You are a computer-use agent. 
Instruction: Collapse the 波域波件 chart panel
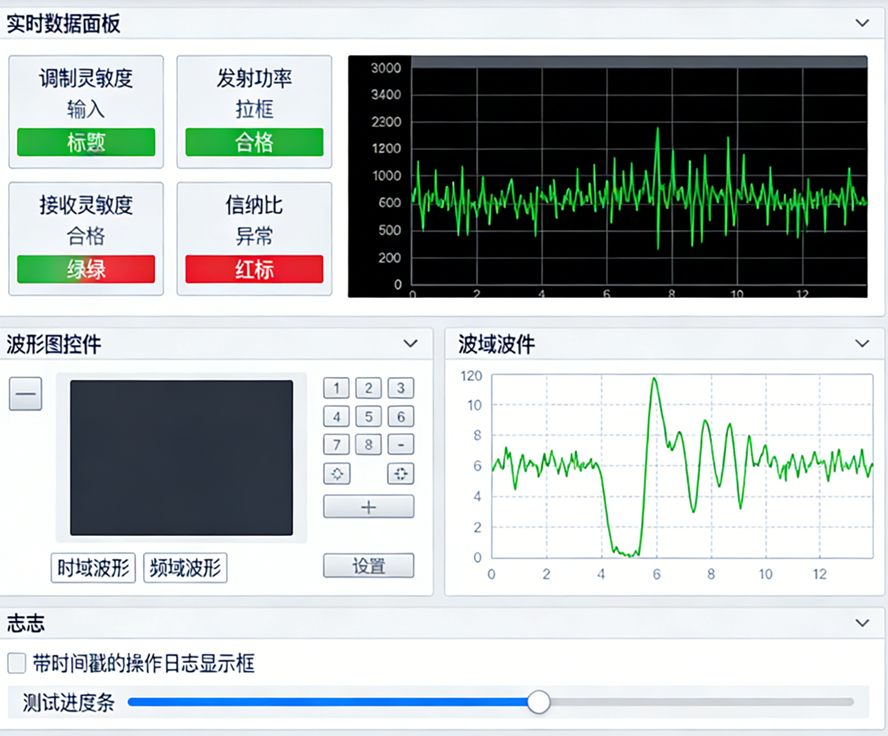[863, 344]
